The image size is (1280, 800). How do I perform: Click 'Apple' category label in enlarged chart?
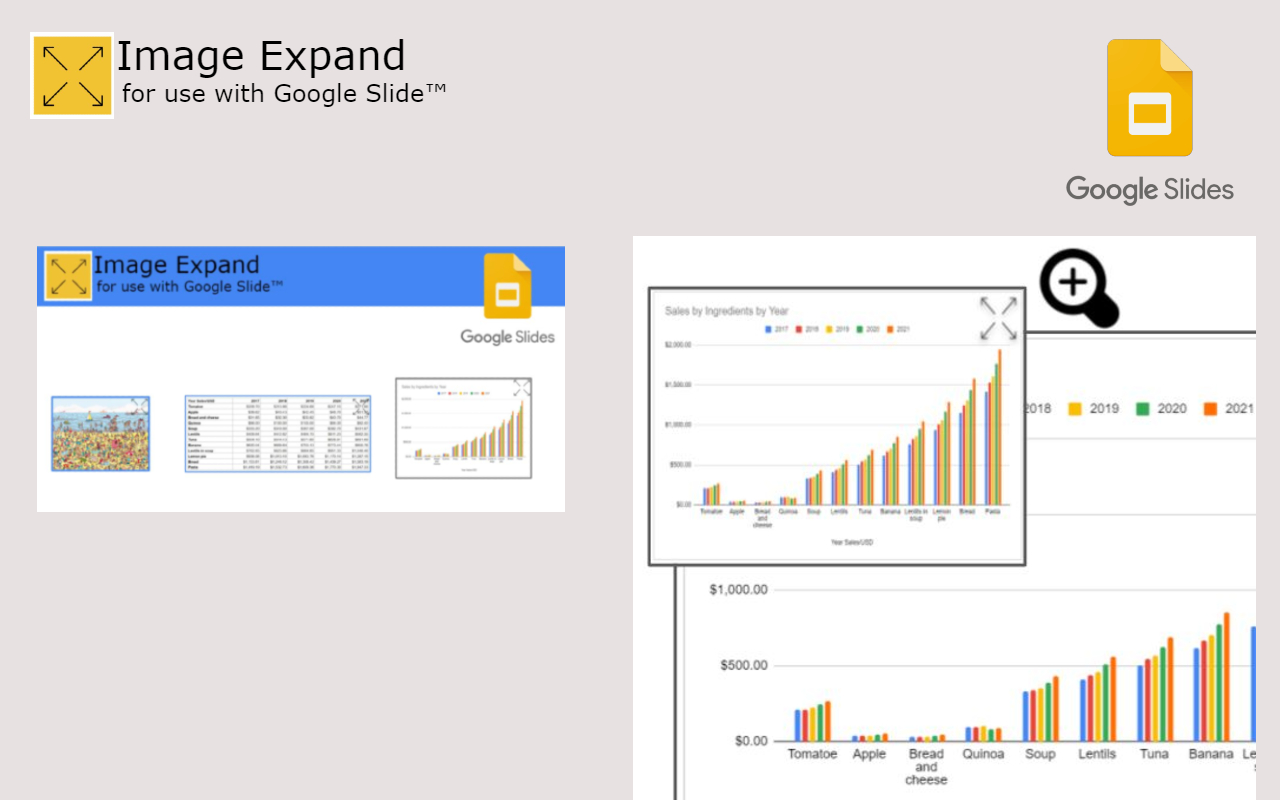(x=869, y=754)
